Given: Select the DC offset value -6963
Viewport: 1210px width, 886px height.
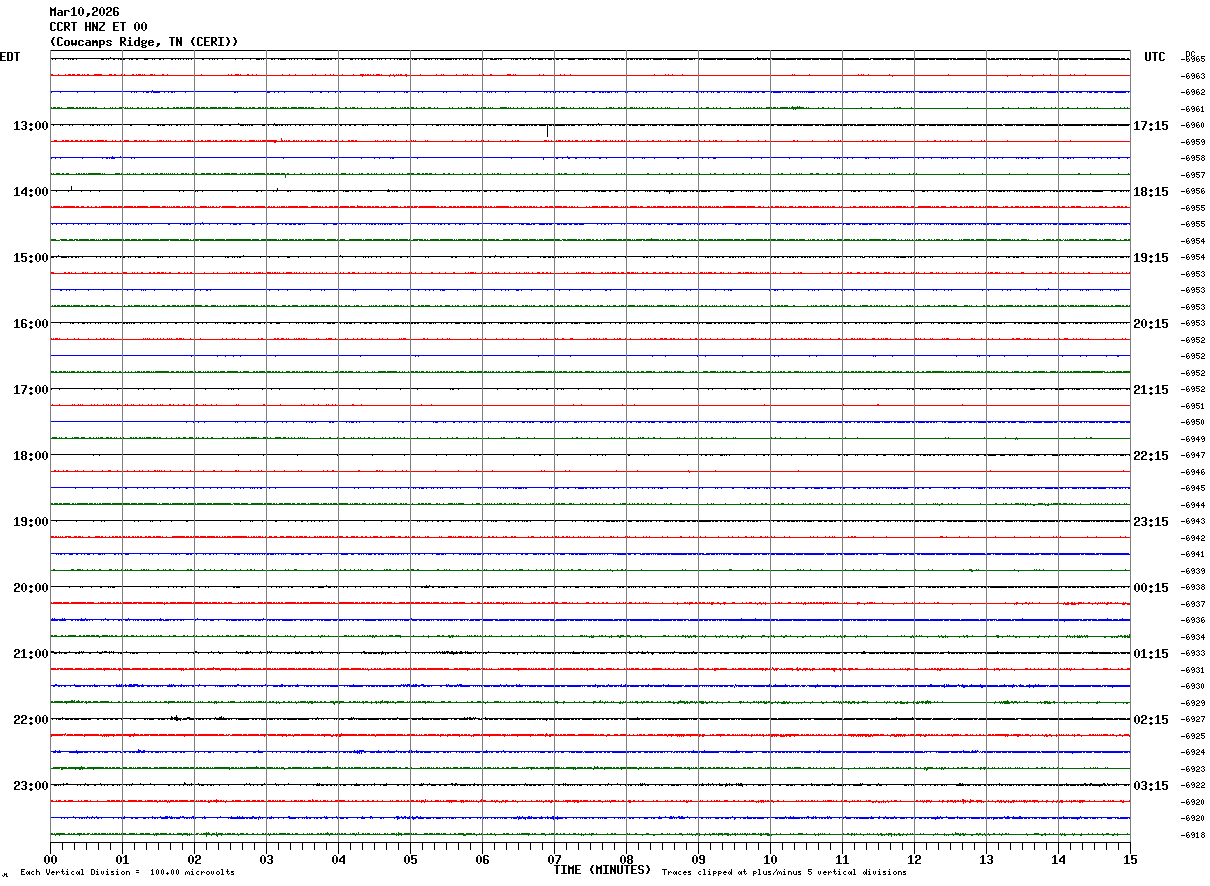Looking at the screenshot, I should click(x=1193, y=76).
